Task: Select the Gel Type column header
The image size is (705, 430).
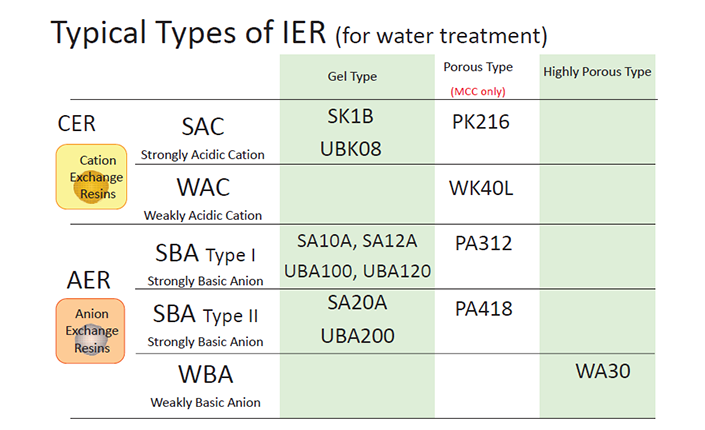Action: 352,76
